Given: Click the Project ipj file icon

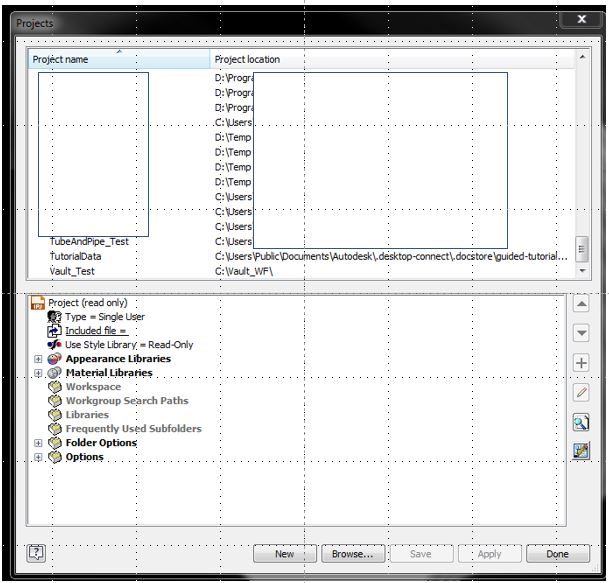Looking at the screenshot, I should pos(38,303).
